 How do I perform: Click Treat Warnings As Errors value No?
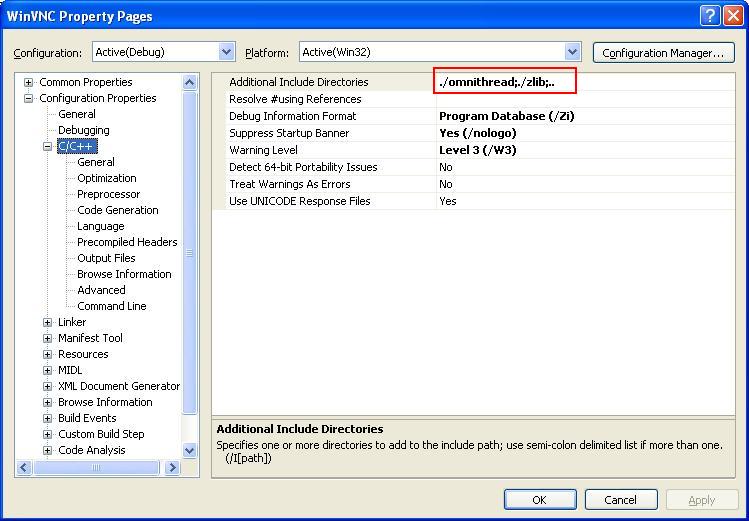(x=446, y=184)
